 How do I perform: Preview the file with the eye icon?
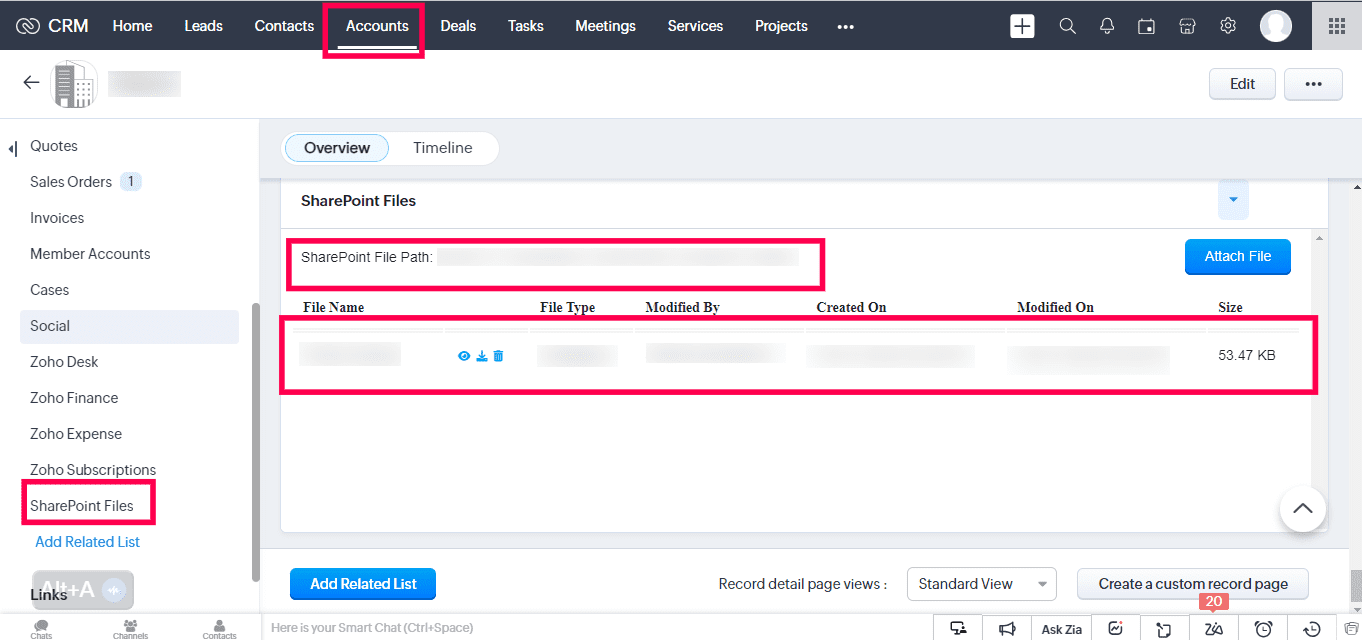464,356
